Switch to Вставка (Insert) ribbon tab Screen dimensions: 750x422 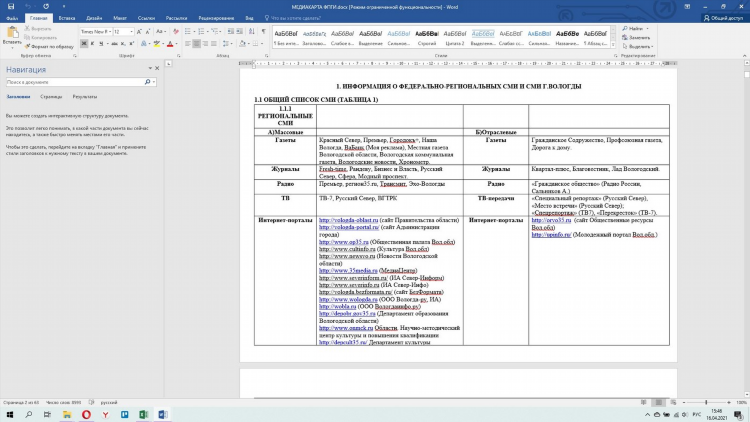pyautogui.click(x=67, y=18)
